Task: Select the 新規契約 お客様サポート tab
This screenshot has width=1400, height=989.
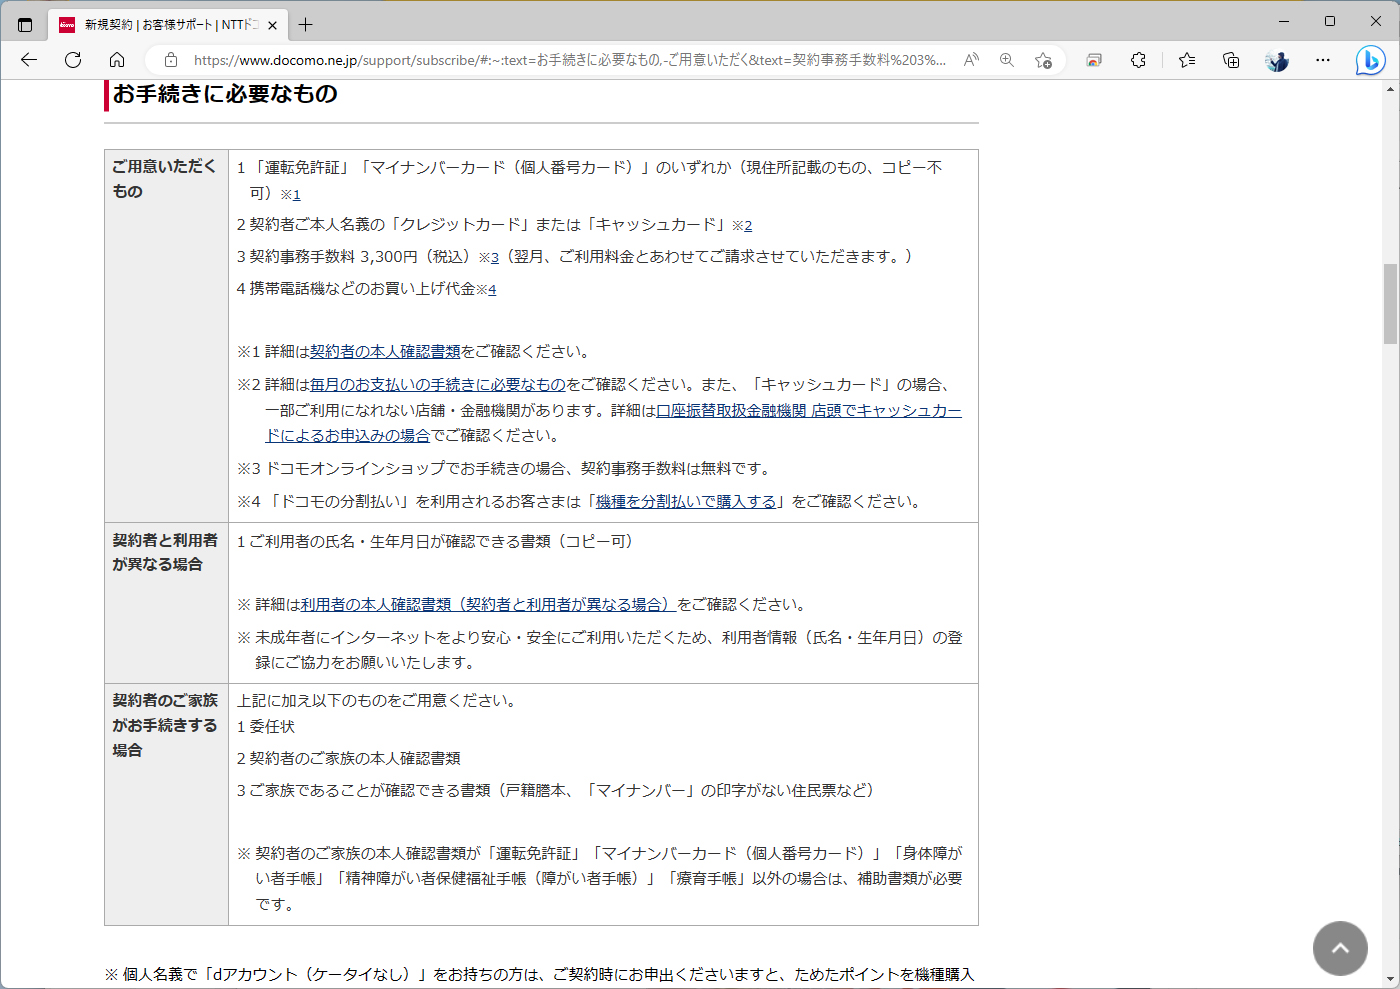Action: coord(168,25)
